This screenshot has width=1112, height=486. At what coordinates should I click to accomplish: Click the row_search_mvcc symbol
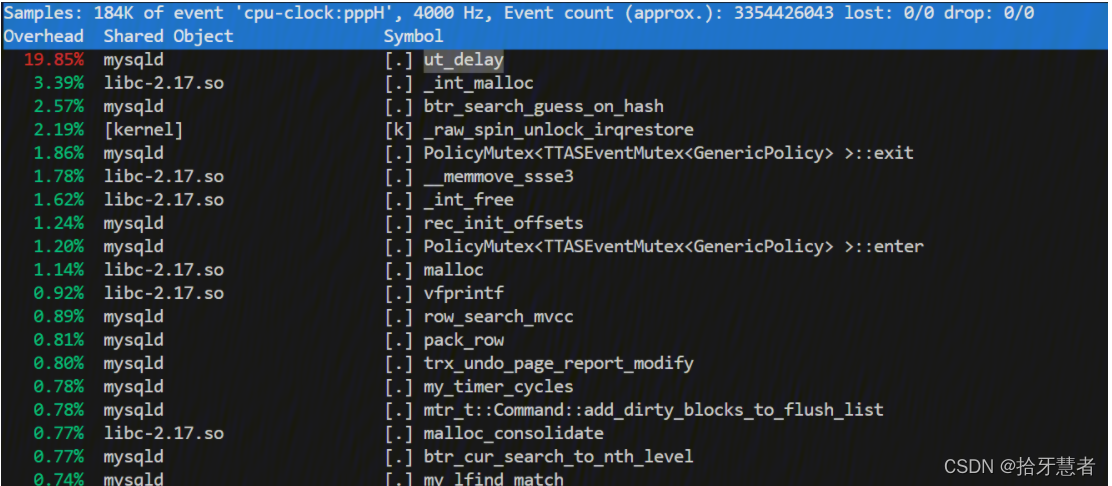(x=499, y=316)
